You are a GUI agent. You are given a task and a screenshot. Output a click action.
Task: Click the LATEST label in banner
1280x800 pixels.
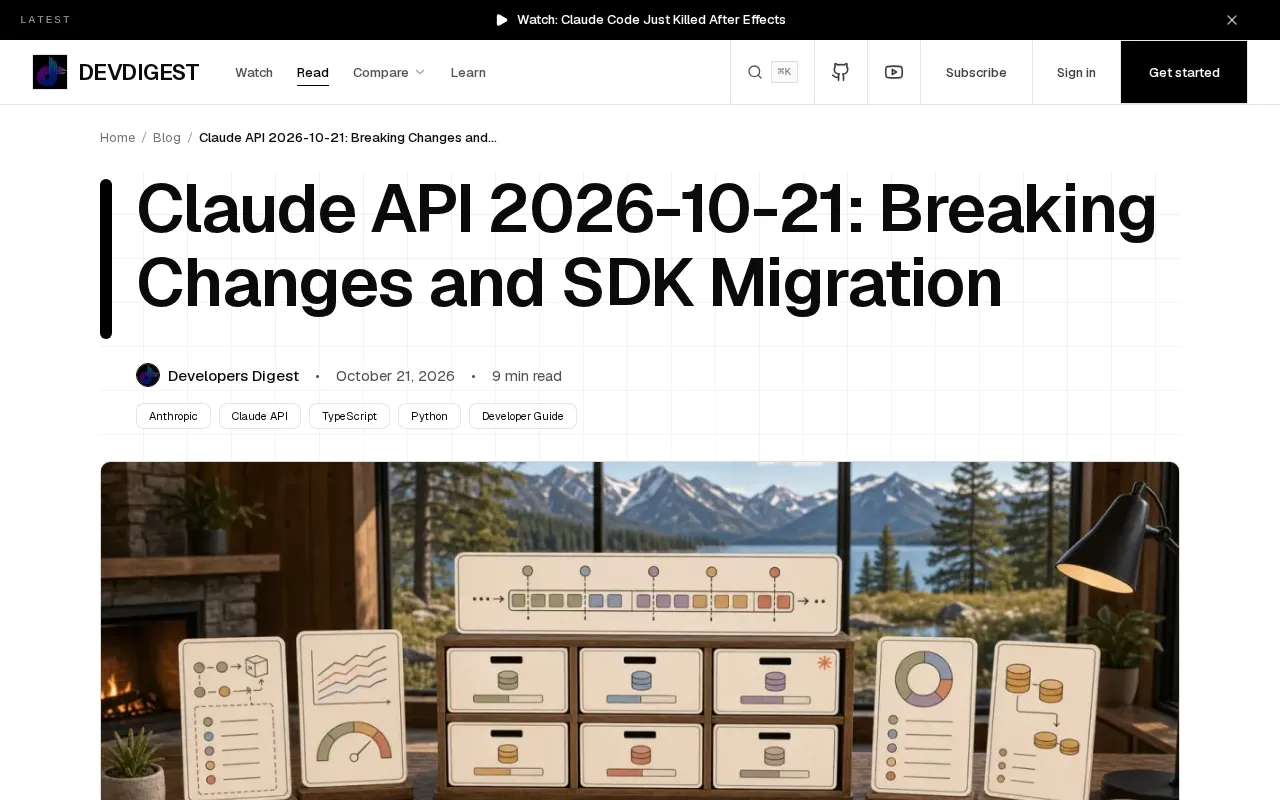(46, 20)
